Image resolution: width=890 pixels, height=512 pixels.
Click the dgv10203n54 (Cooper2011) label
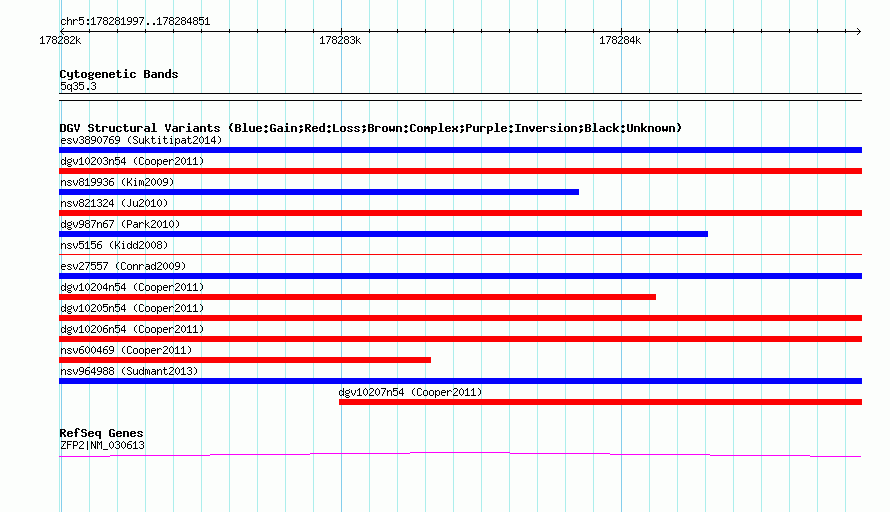tap(132, 161)
